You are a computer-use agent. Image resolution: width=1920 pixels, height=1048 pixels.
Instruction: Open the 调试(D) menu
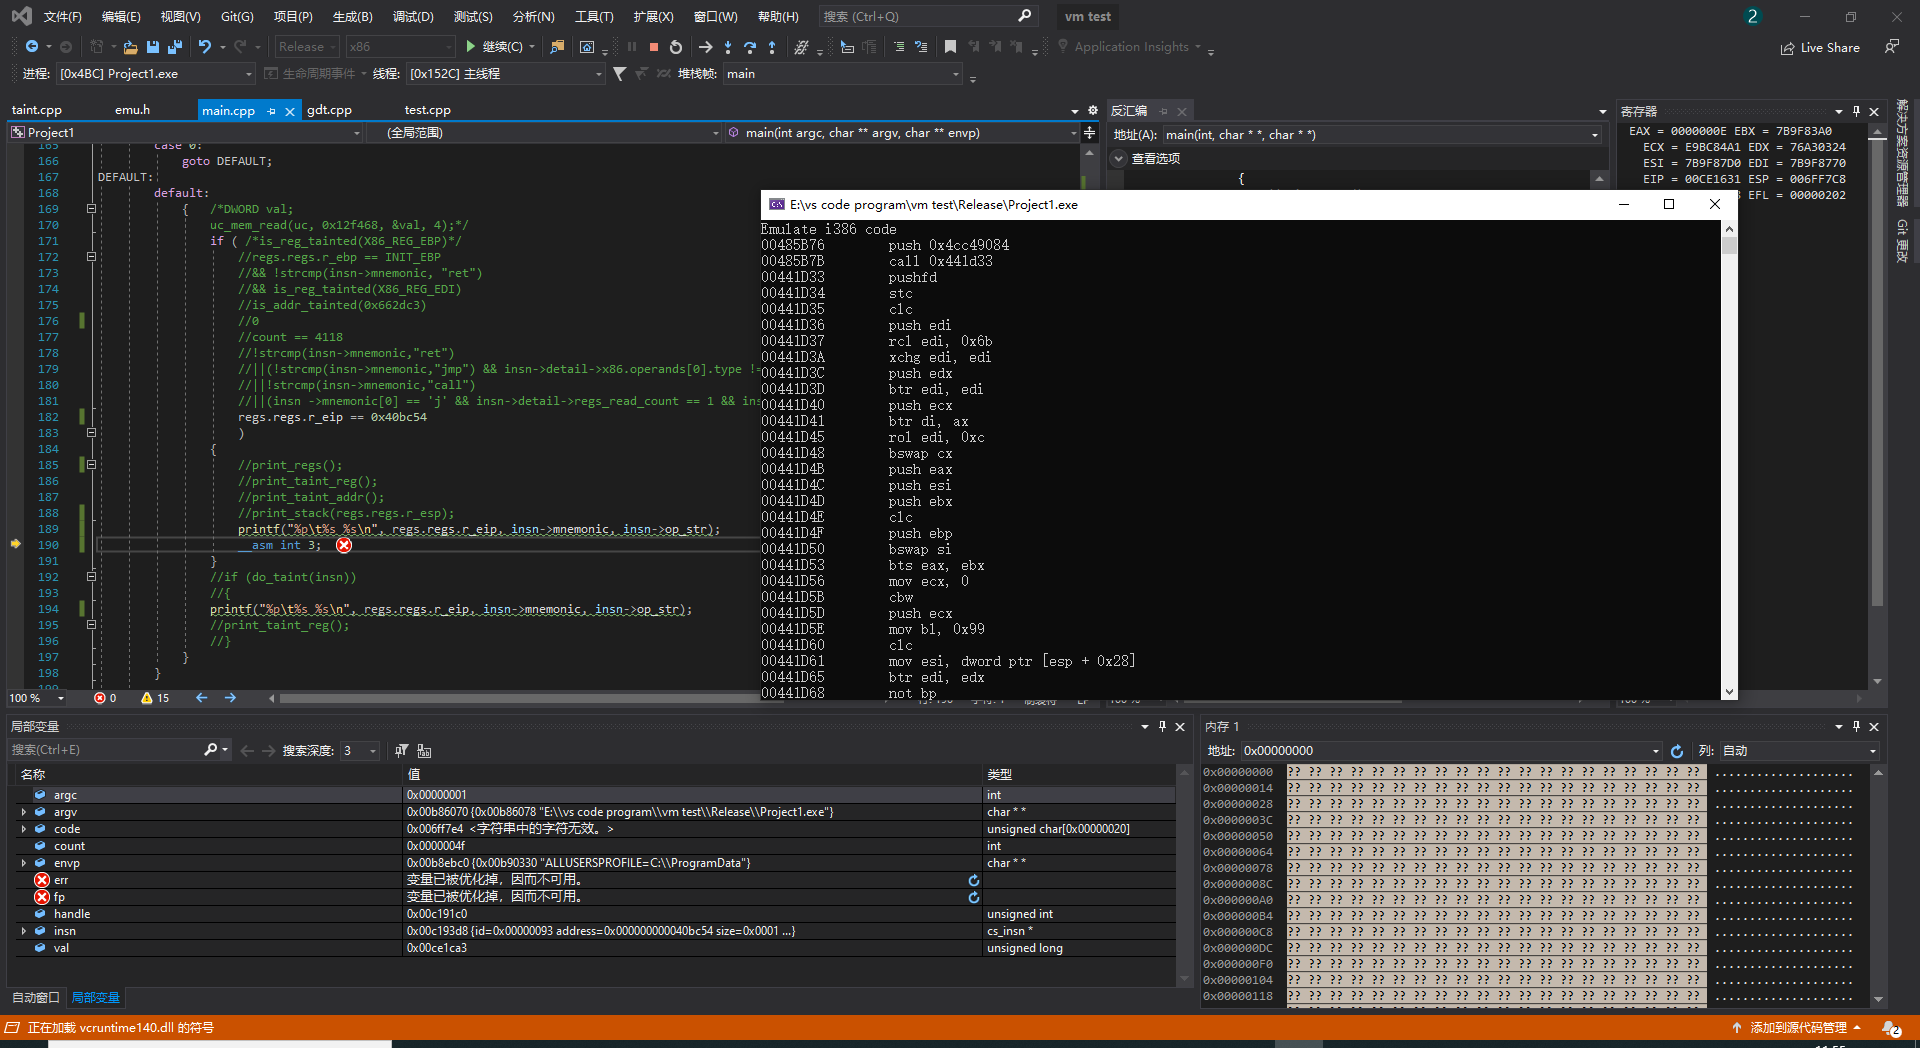pyautogui.click(x=413, y=17)
